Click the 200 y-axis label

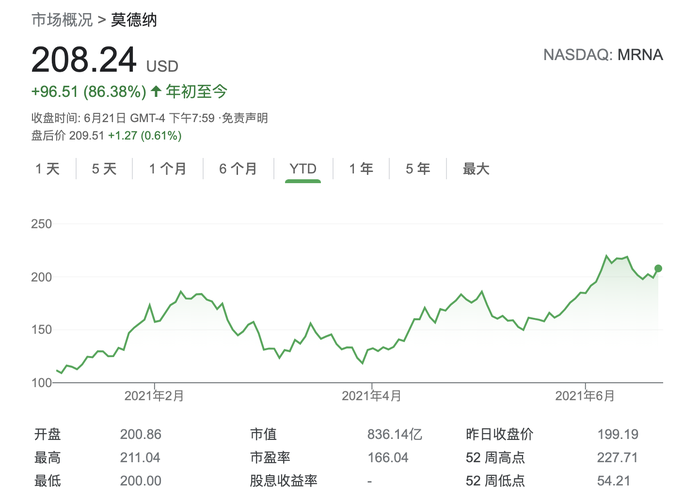(x=42, y=277)
